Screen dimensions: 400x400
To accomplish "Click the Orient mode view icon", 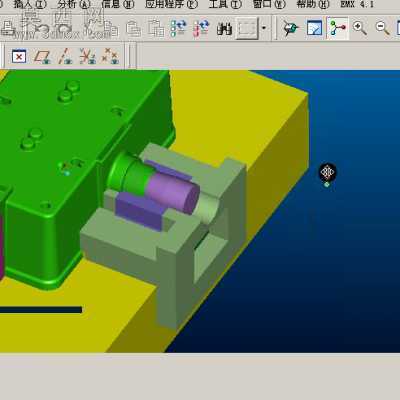I will click(x=314, y=29).
